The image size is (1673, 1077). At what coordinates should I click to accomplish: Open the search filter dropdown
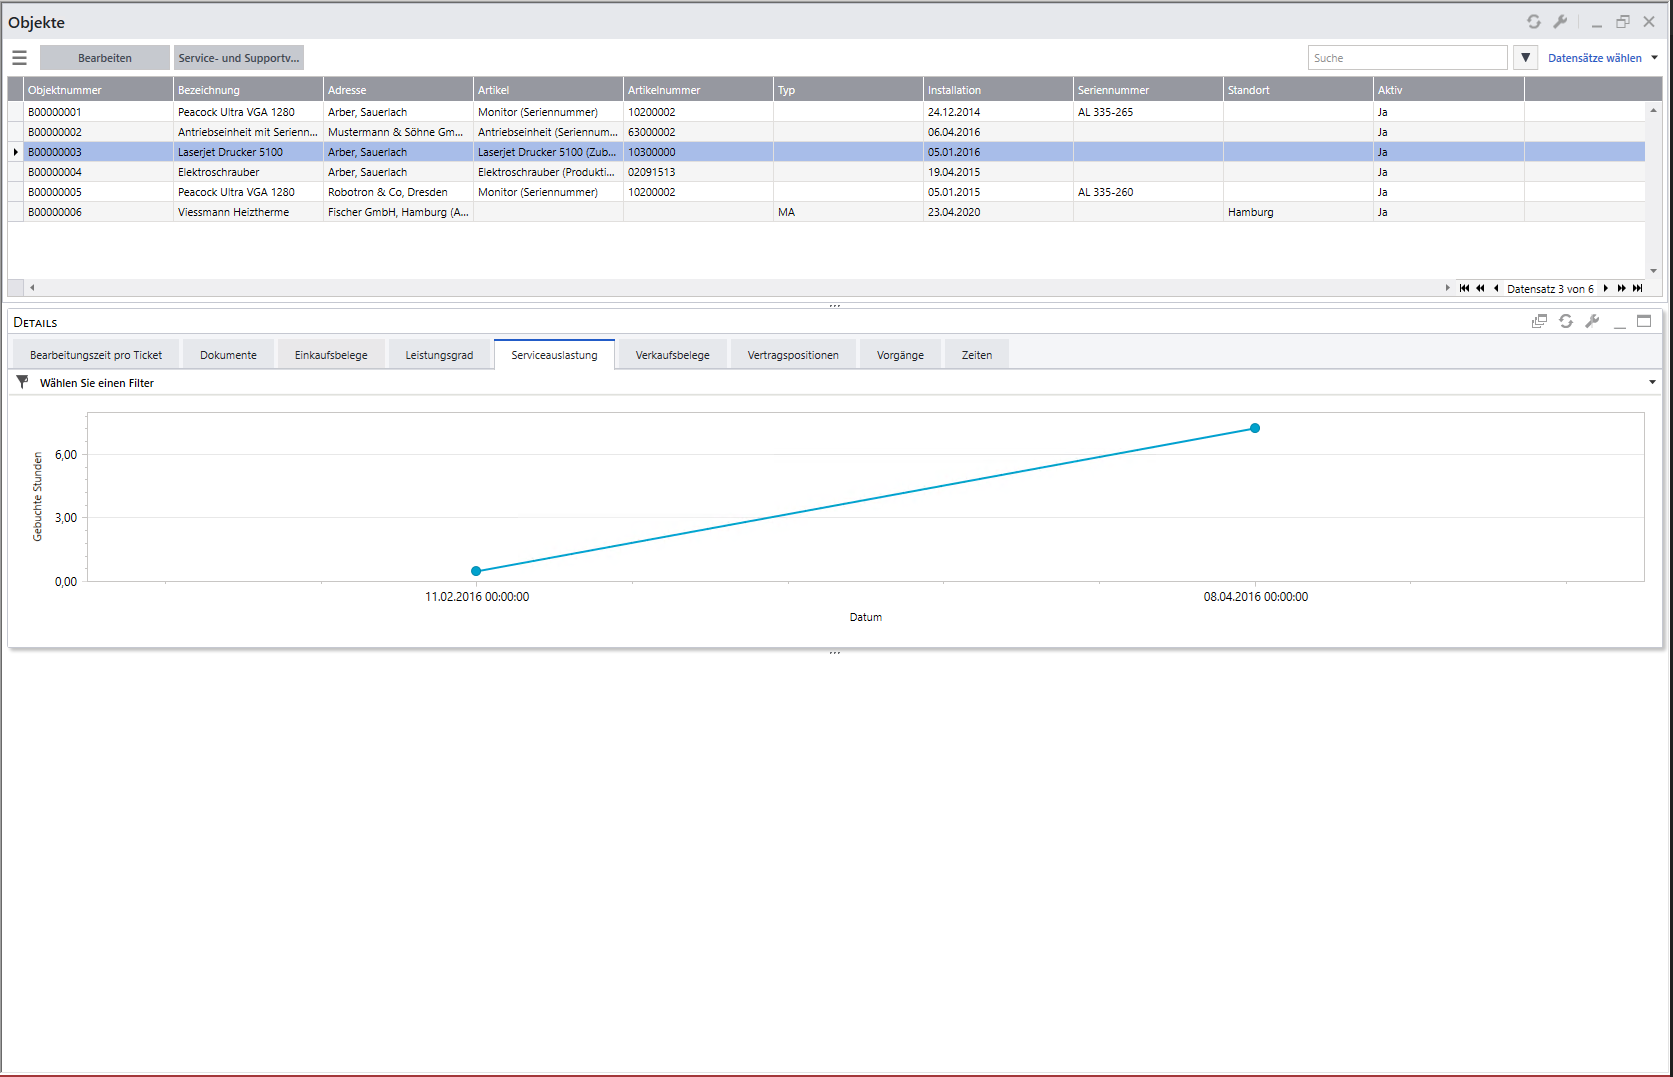tap(1525, 58)
